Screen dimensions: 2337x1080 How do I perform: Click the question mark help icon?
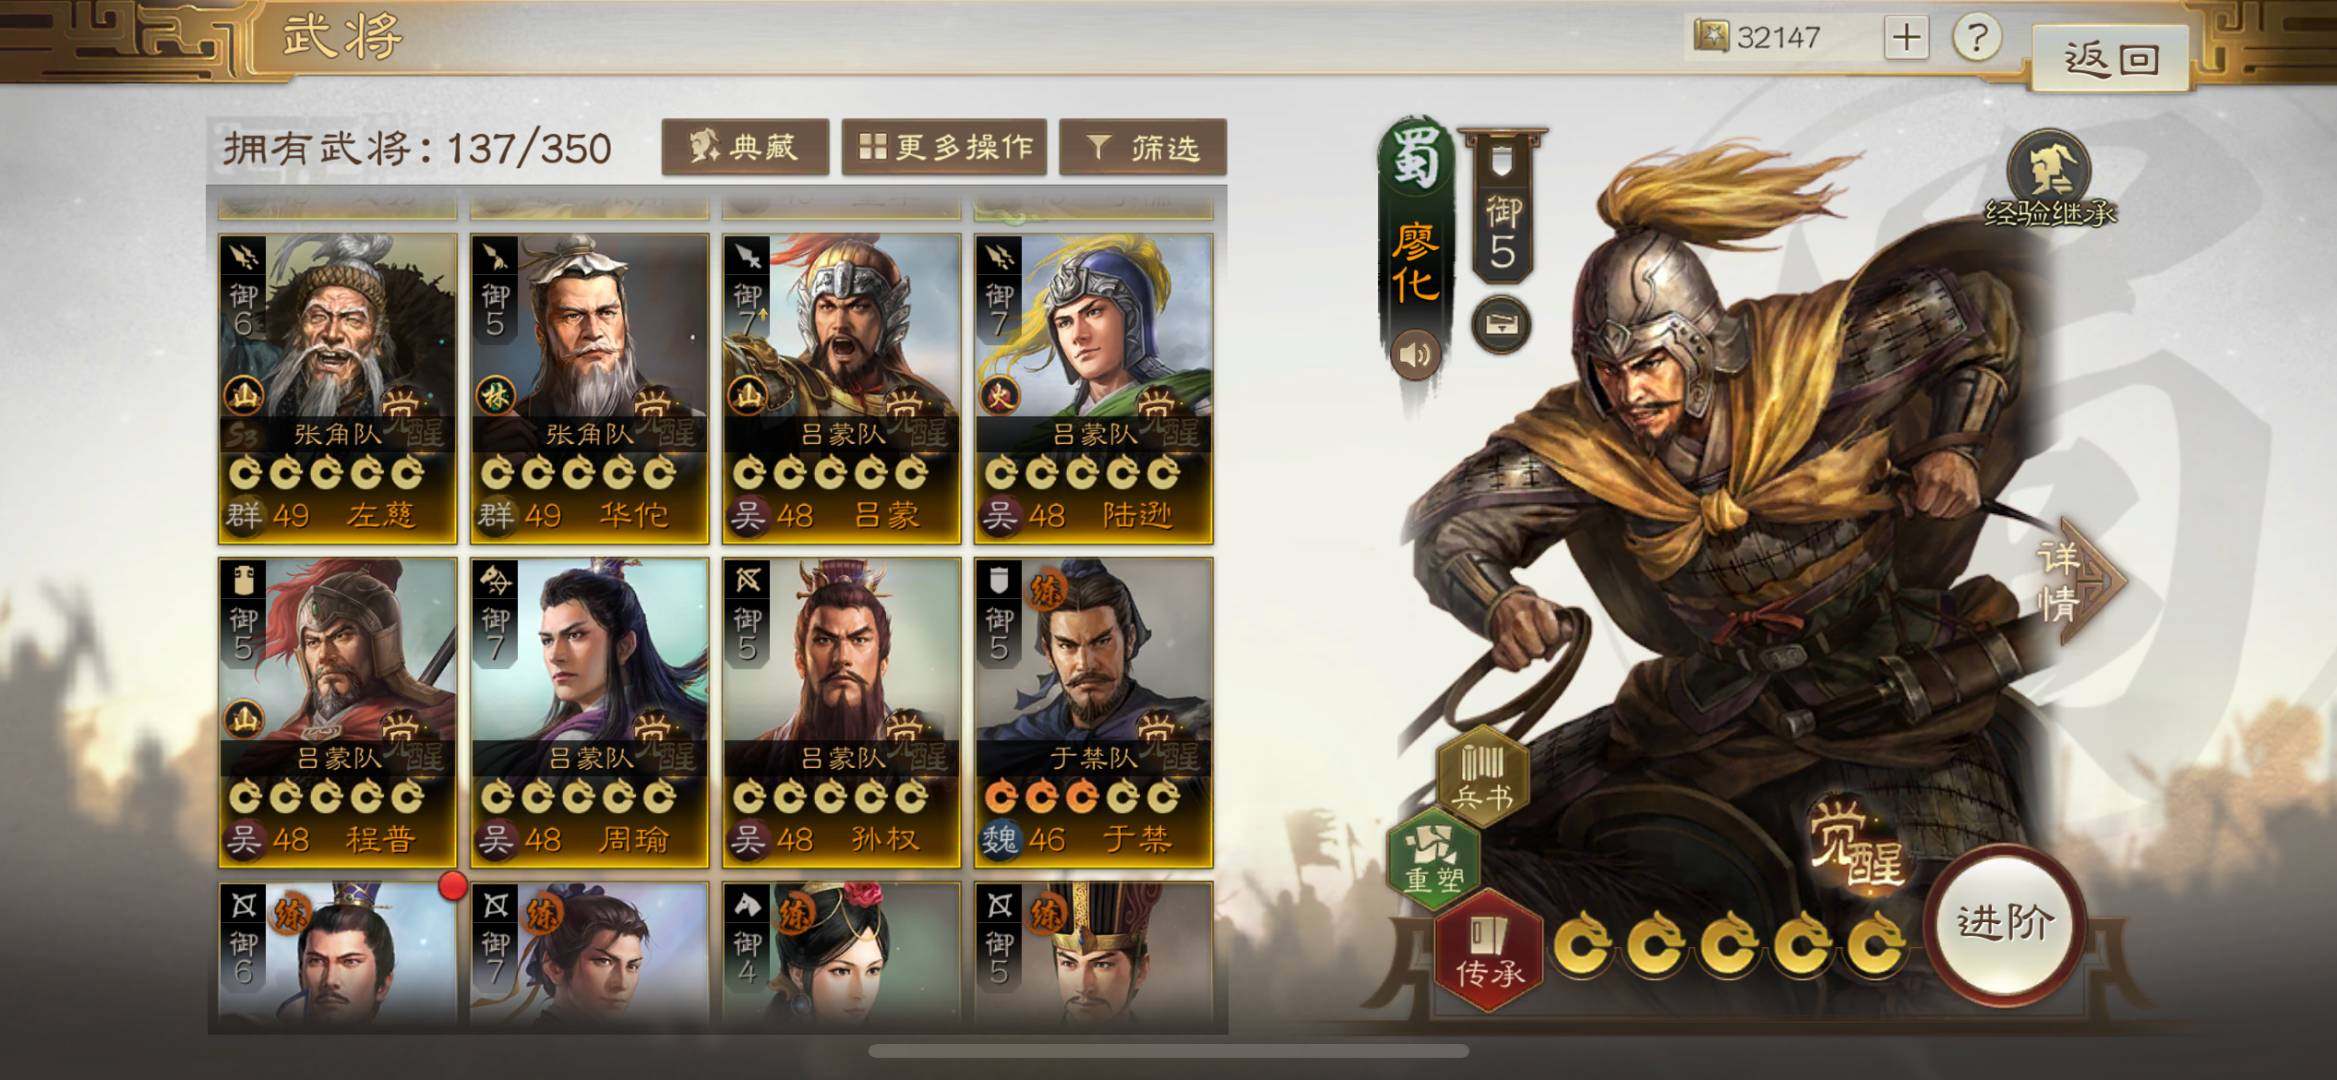pos(1976,39)
